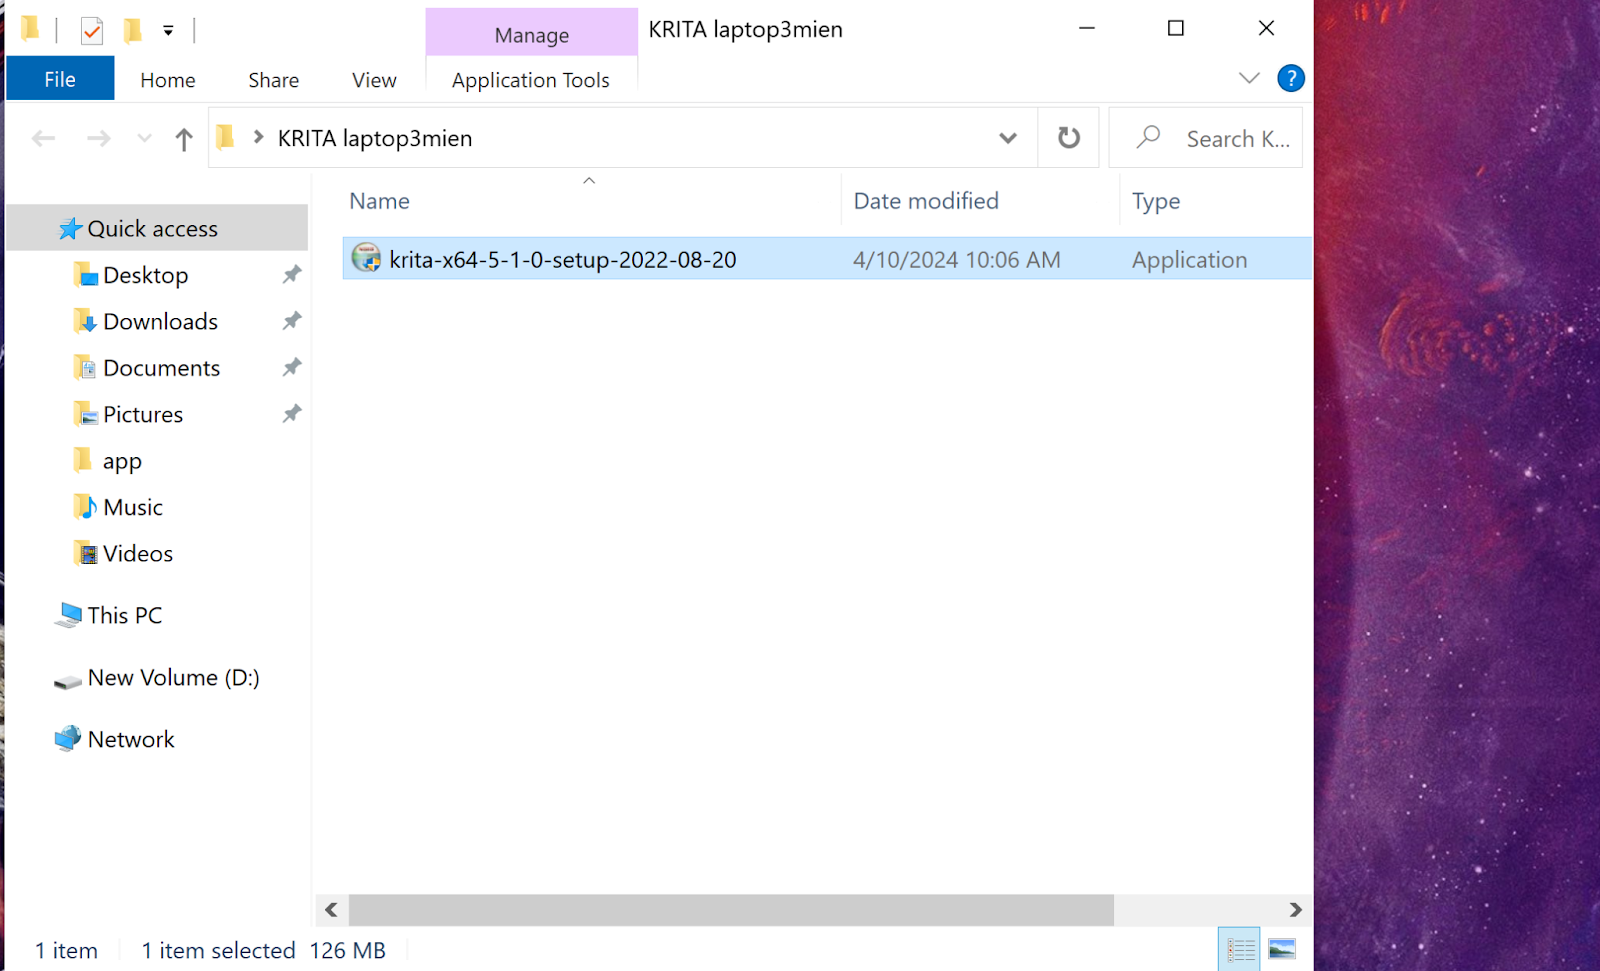Image resolution: width=1600 pixels, height=971 pixels.
Task: Minimize the KRITA laptop3mien window
Action: click(1087, 28)
